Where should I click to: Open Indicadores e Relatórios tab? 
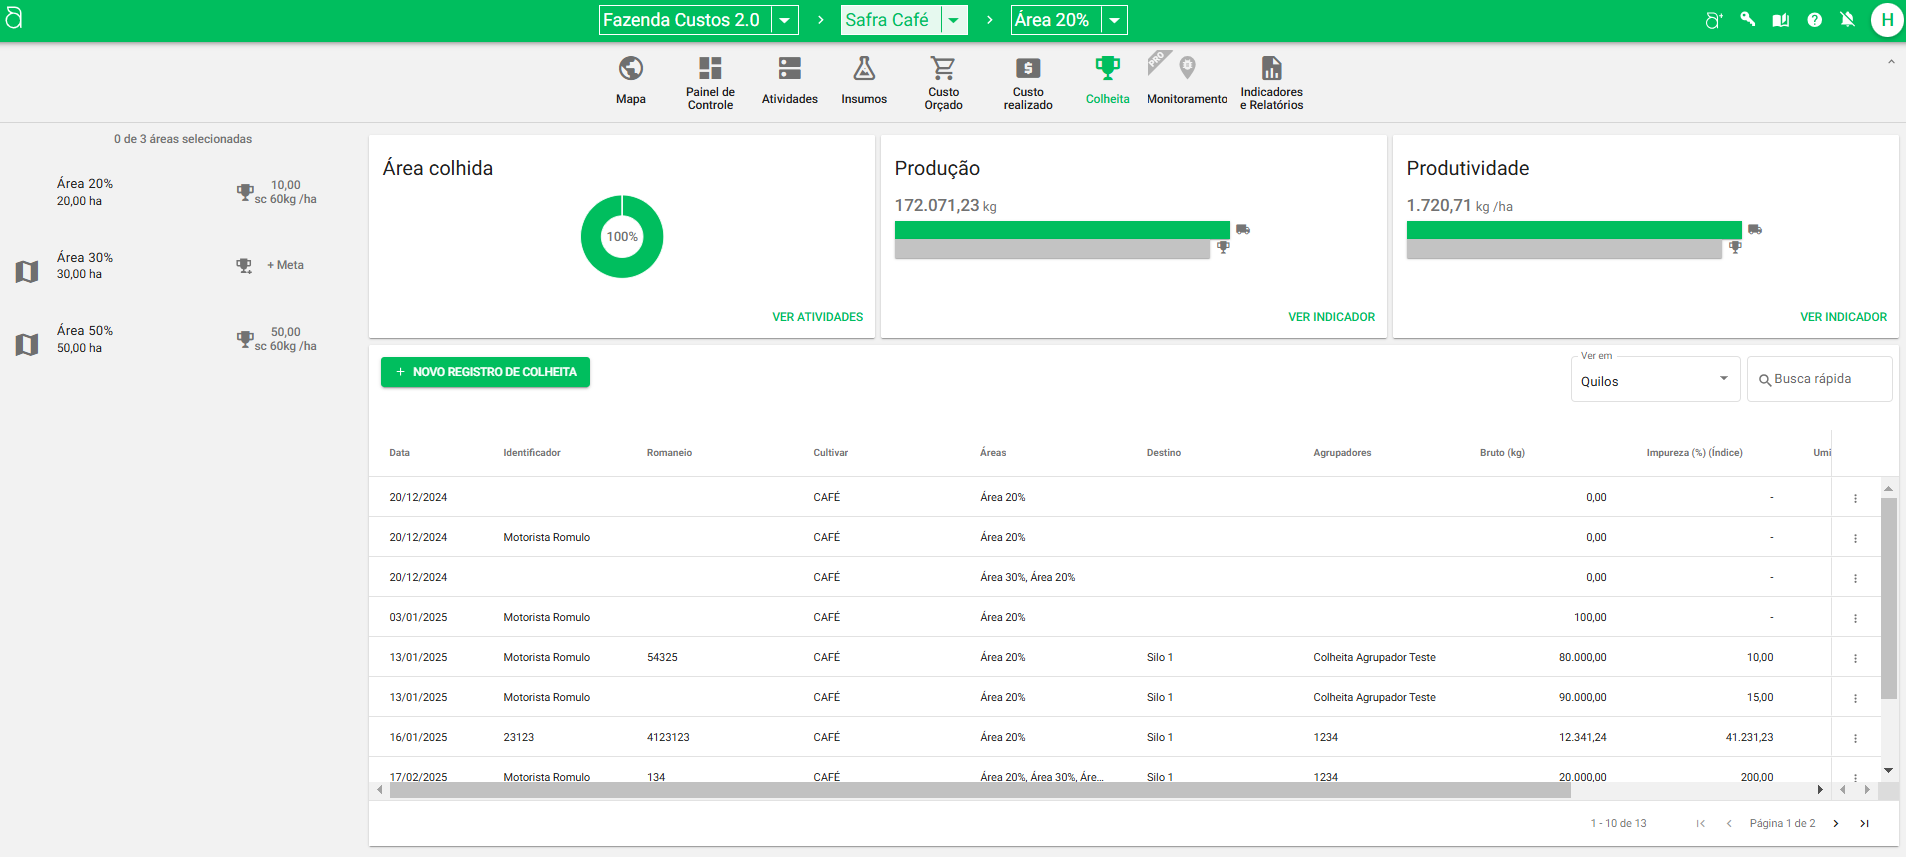(x=1271, y=80)
